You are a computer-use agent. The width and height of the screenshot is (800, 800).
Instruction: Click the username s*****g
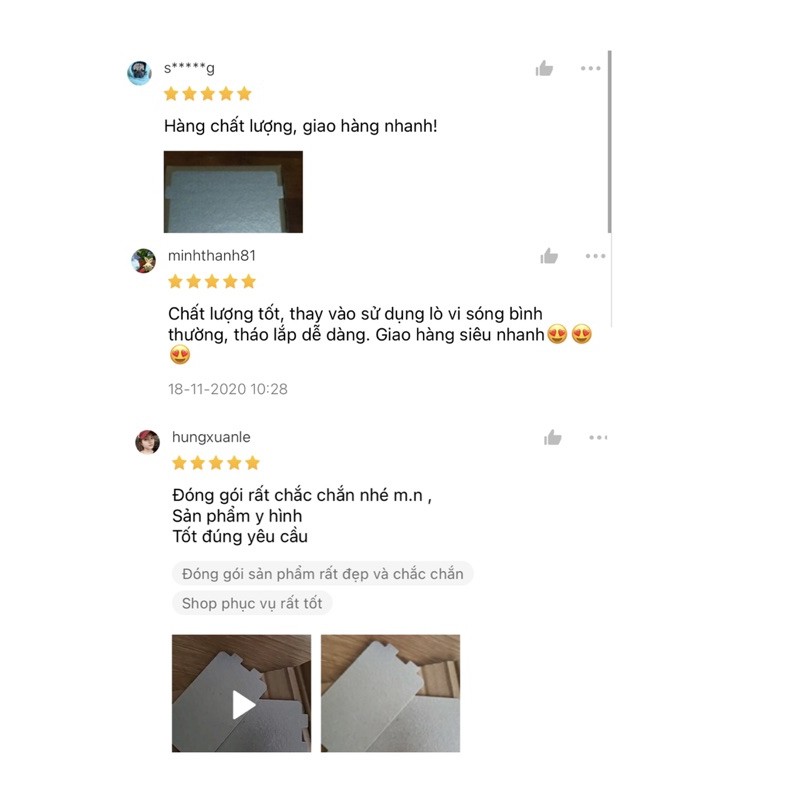click(189, 68)
